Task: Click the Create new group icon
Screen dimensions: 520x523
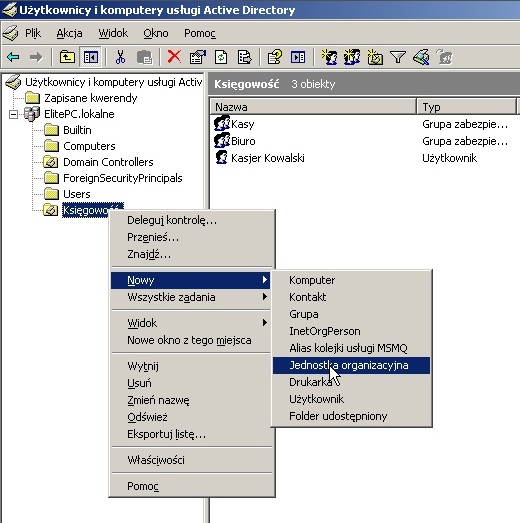Action: [352, 57]
